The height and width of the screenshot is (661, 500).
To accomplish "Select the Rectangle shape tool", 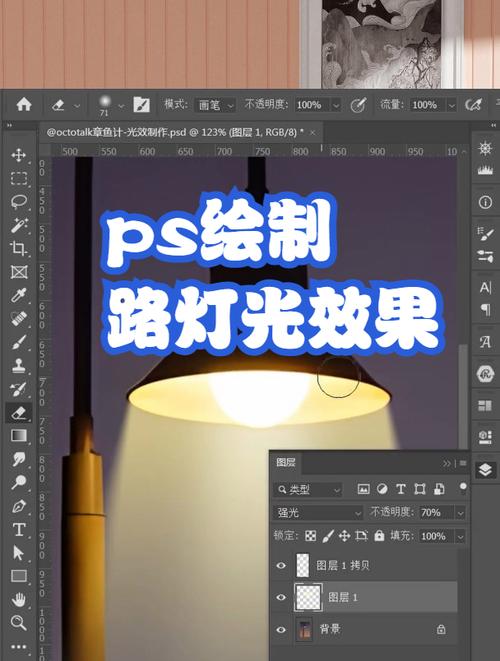I will [x=19, y=575].
